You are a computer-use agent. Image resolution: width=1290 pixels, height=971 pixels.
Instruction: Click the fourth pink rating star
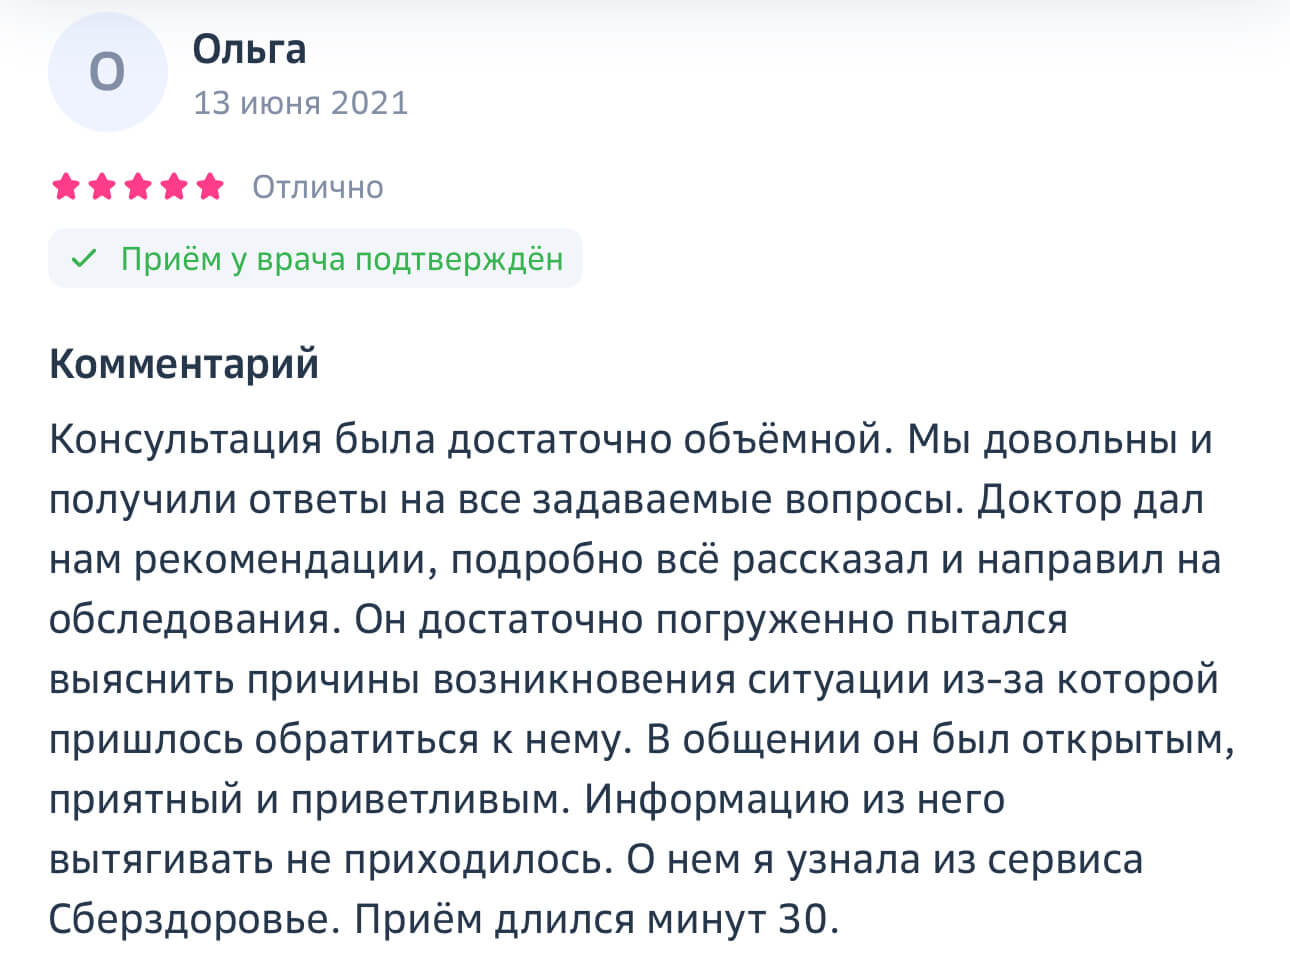[x=174, y=187]
